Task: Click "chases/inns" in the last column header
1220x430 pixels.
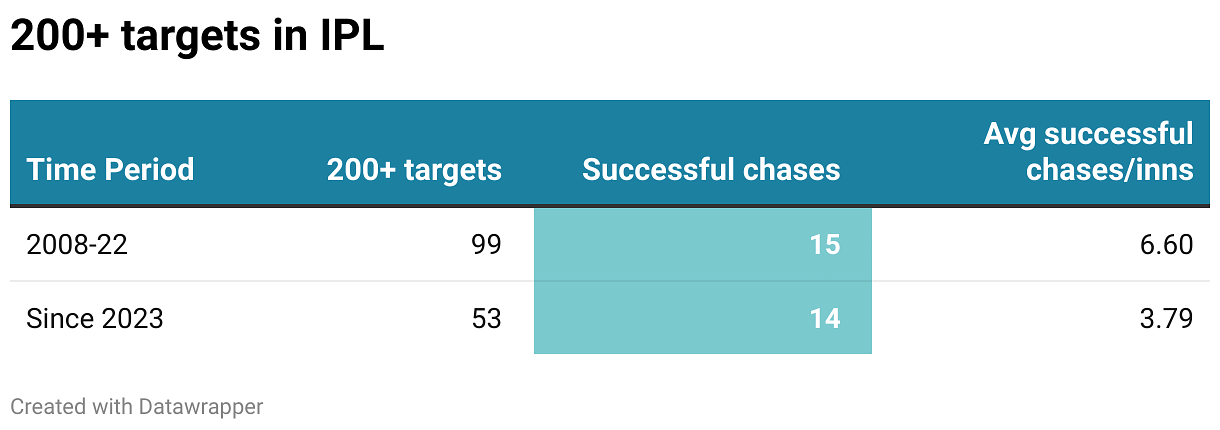Action: [1109, 170]
